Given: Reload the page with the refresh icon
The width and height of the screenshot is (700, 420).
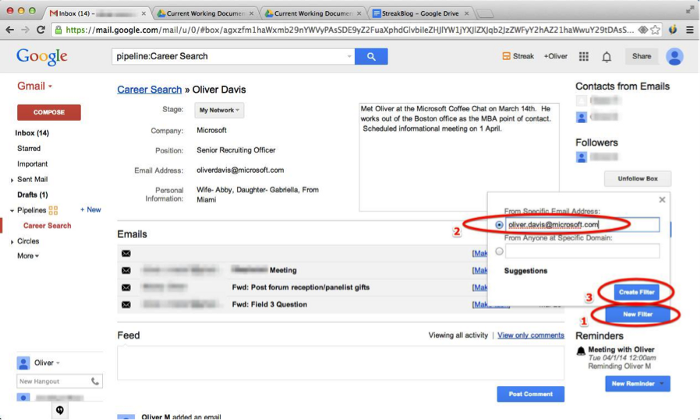Looking at the screenshot, I should point(41,30).
